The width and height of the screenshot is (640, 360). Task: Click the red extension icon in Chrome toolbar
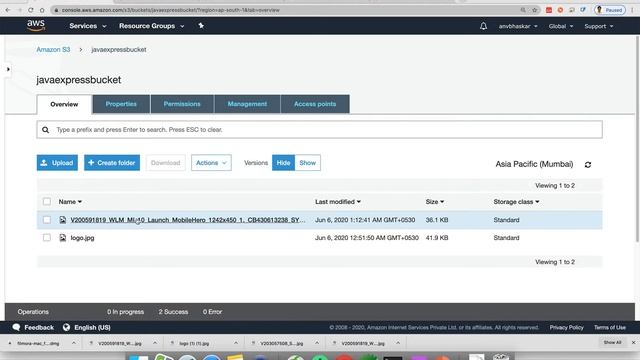(x=549, y=10)
